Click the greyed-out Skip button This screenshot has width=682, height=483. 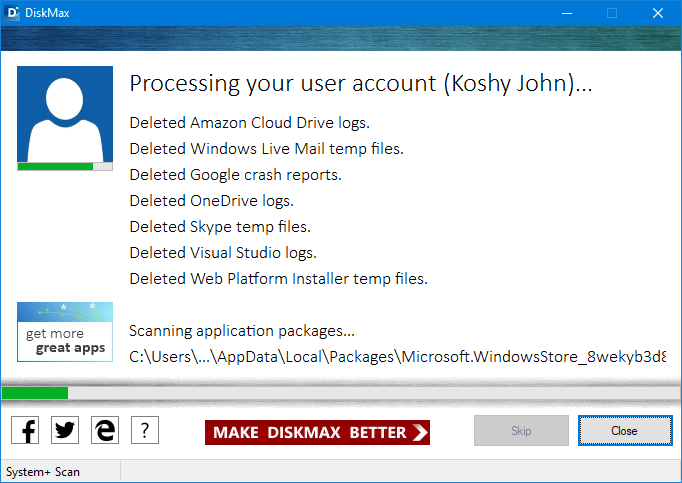521,430
